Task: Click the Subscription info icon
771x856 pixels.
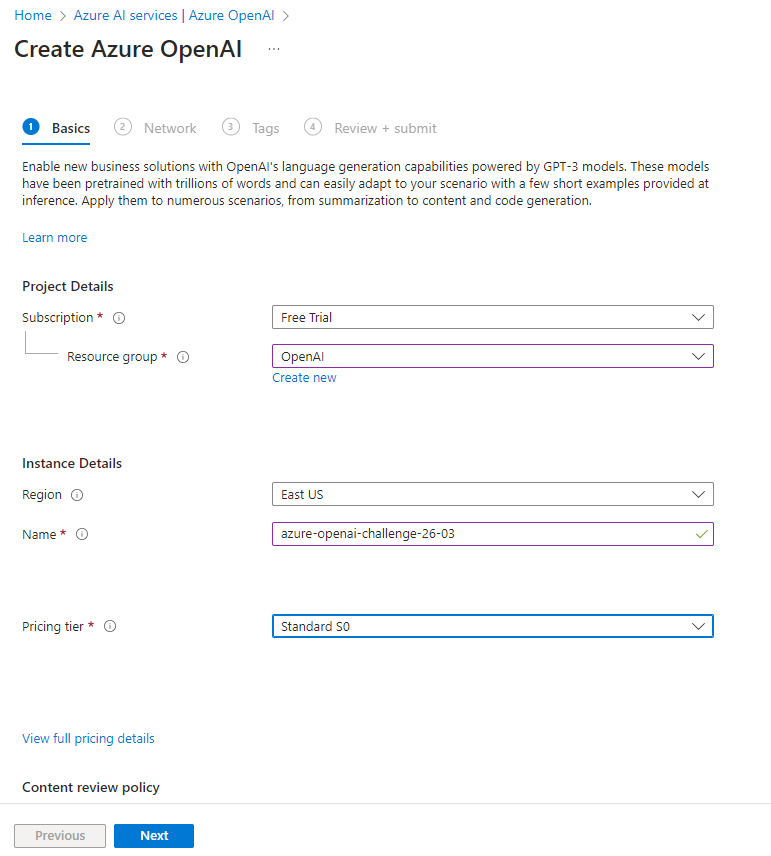Action: coord(119,318)
